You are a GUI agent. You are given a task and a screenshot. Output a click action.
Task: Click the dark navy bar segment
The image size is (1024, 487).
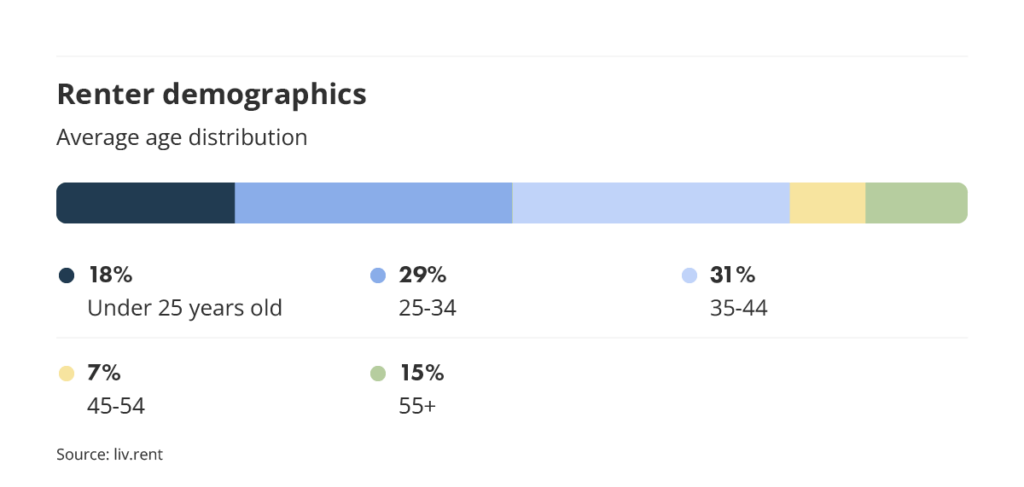(x=145, y=203)
